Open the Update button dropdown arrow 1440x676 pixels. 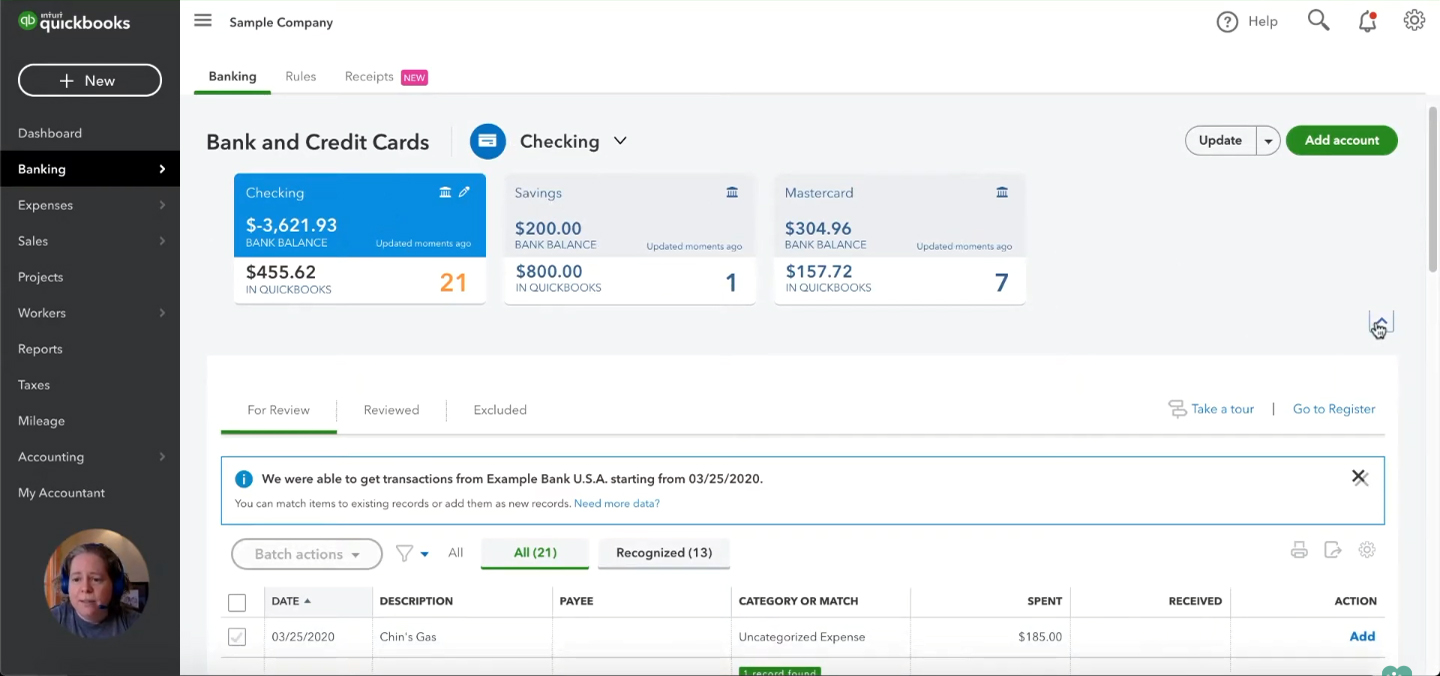coord(1268,141)
